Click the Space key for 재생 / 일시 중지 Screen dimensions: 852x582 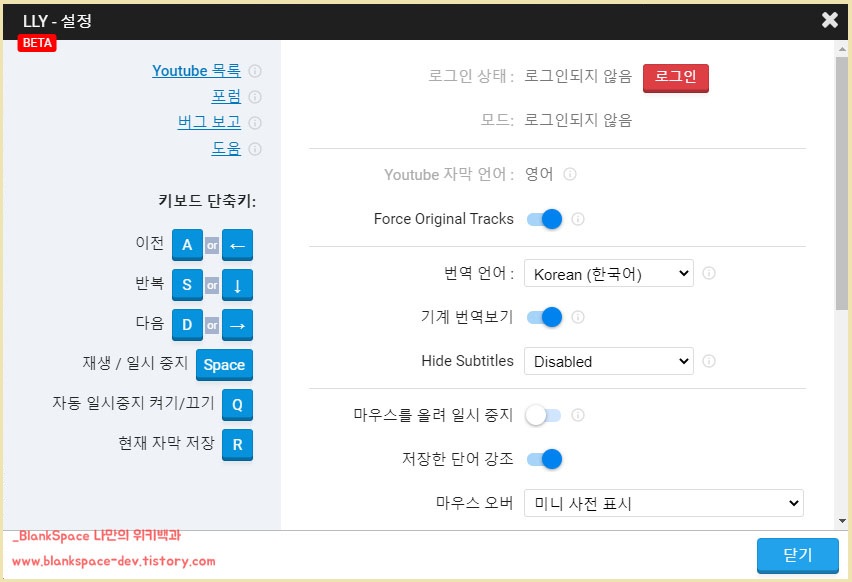[224, 365]
